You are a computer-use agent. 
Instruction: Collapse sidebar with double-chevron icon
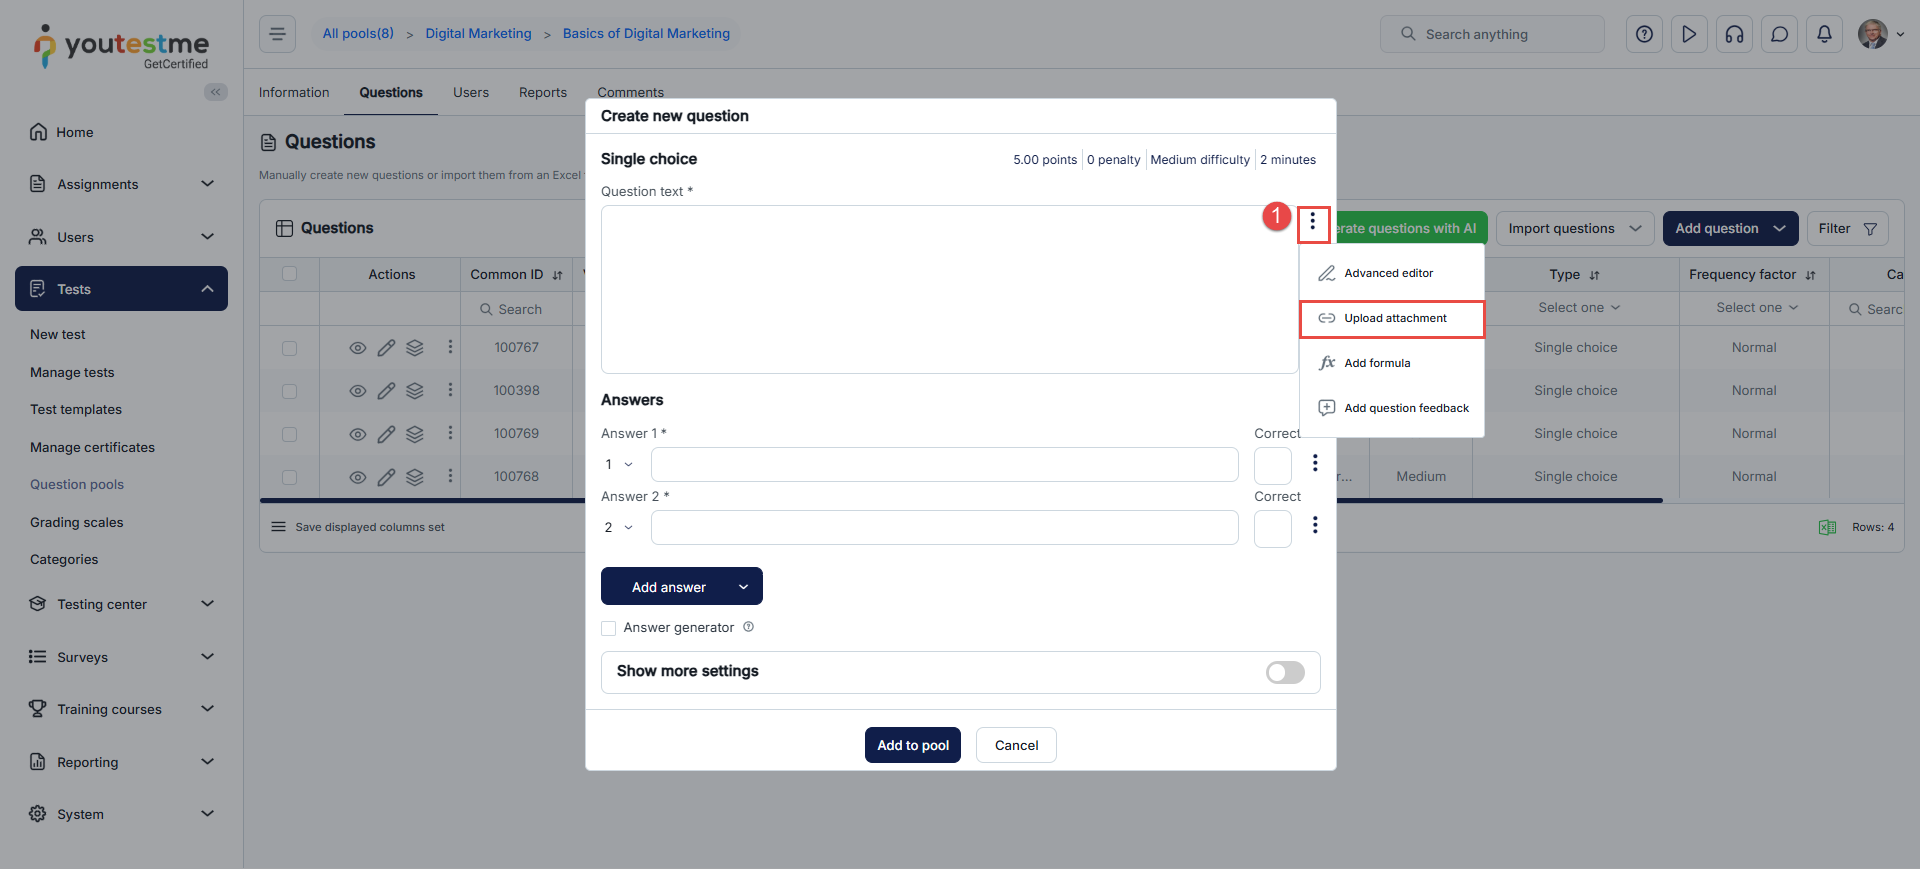[215, 92]
